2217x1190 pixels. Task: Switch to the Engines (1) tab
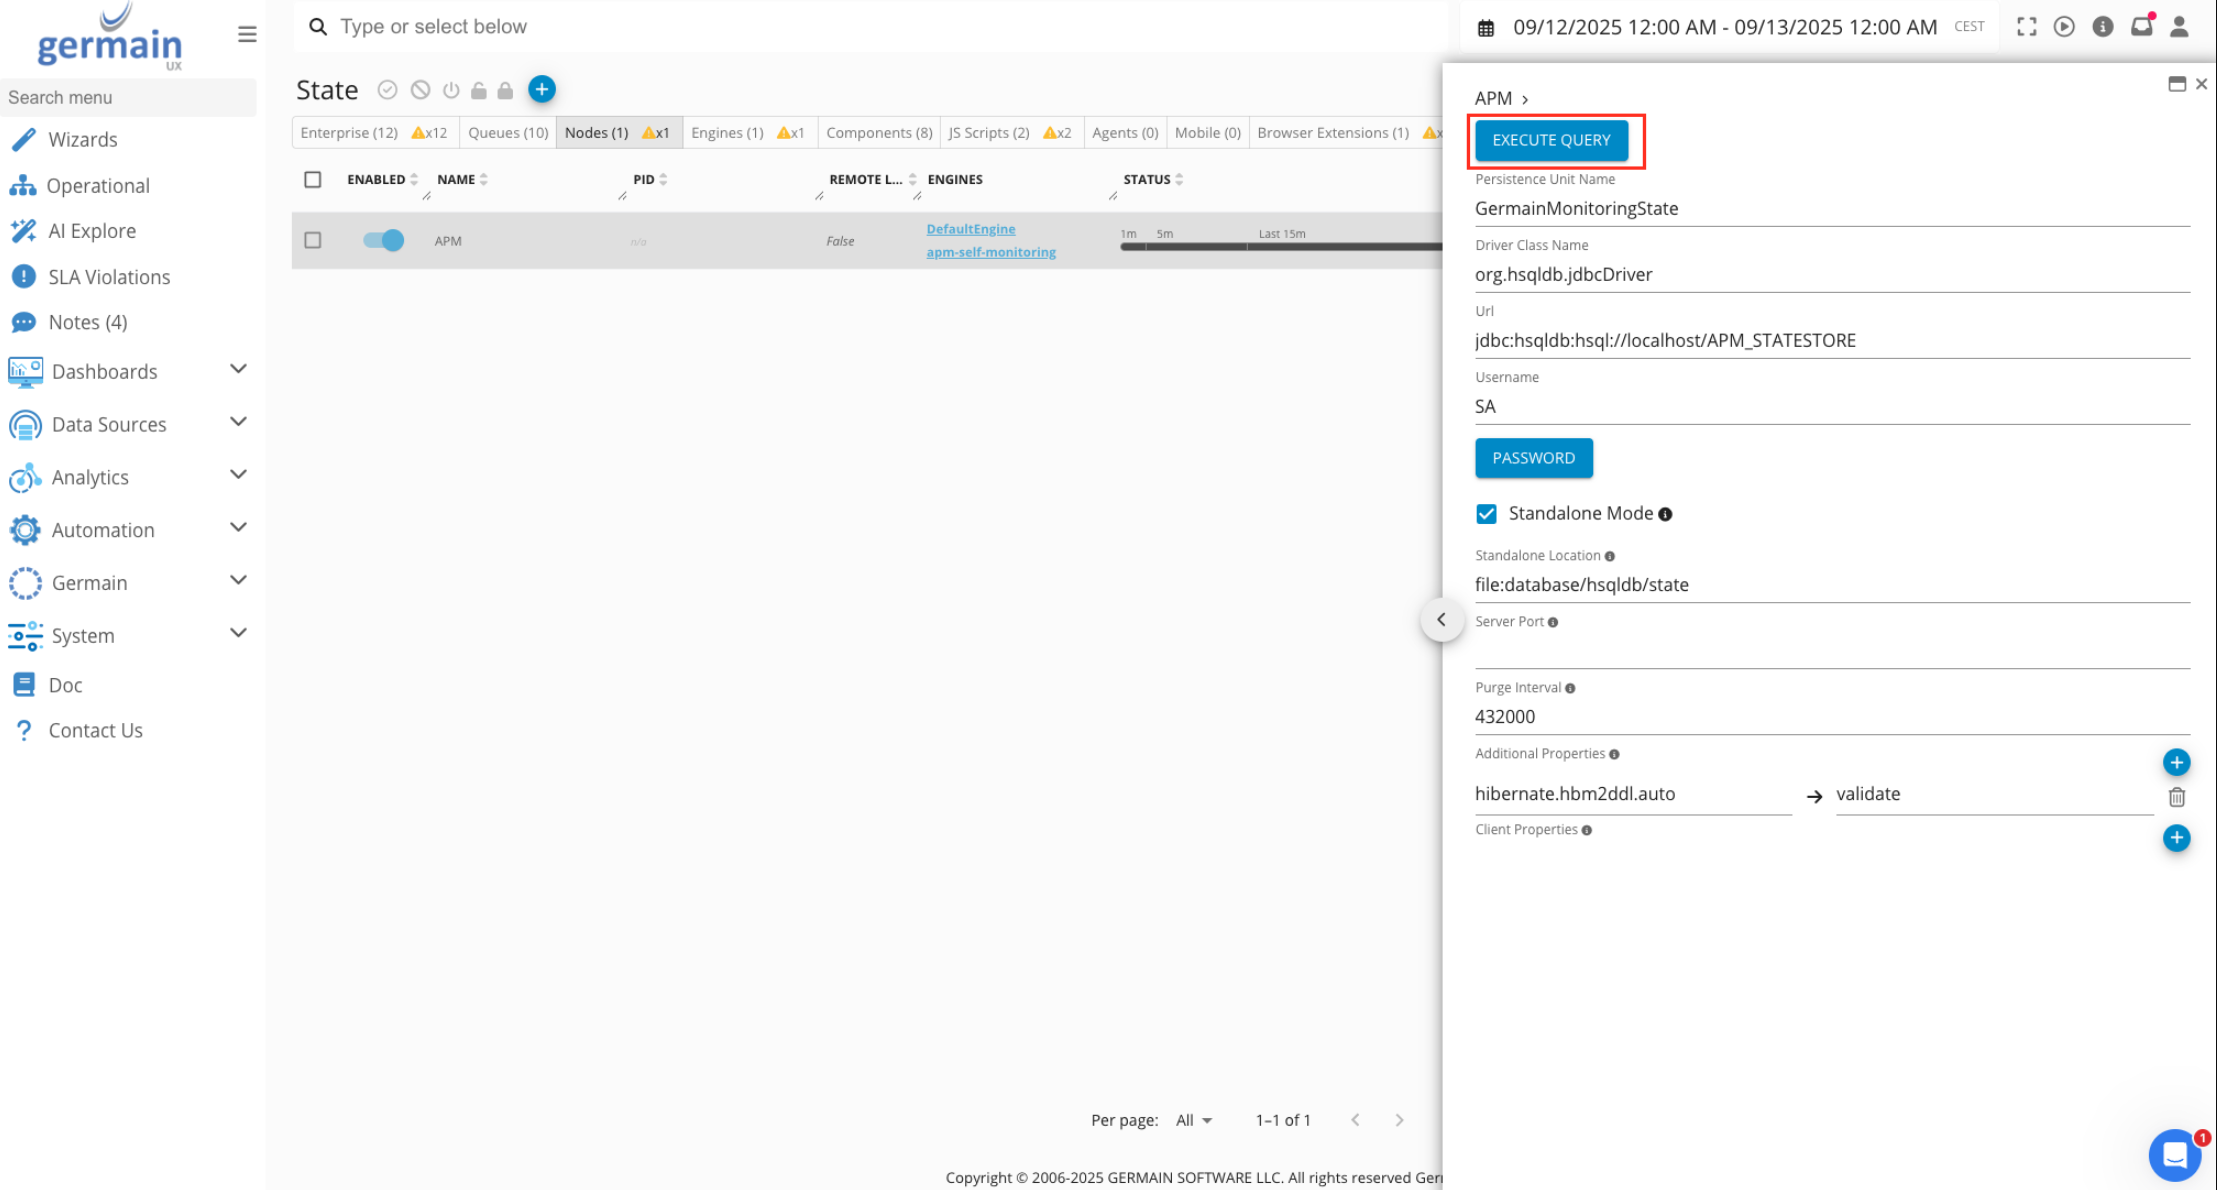coord(727,133)
